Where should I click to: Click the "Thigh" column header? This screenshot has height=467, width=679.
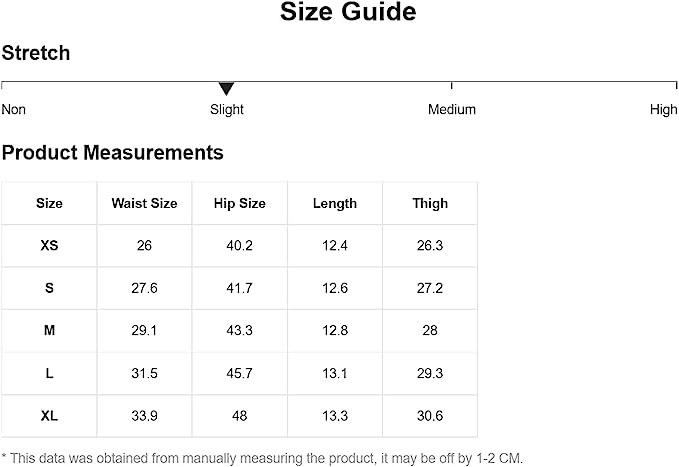click(430, 203)
